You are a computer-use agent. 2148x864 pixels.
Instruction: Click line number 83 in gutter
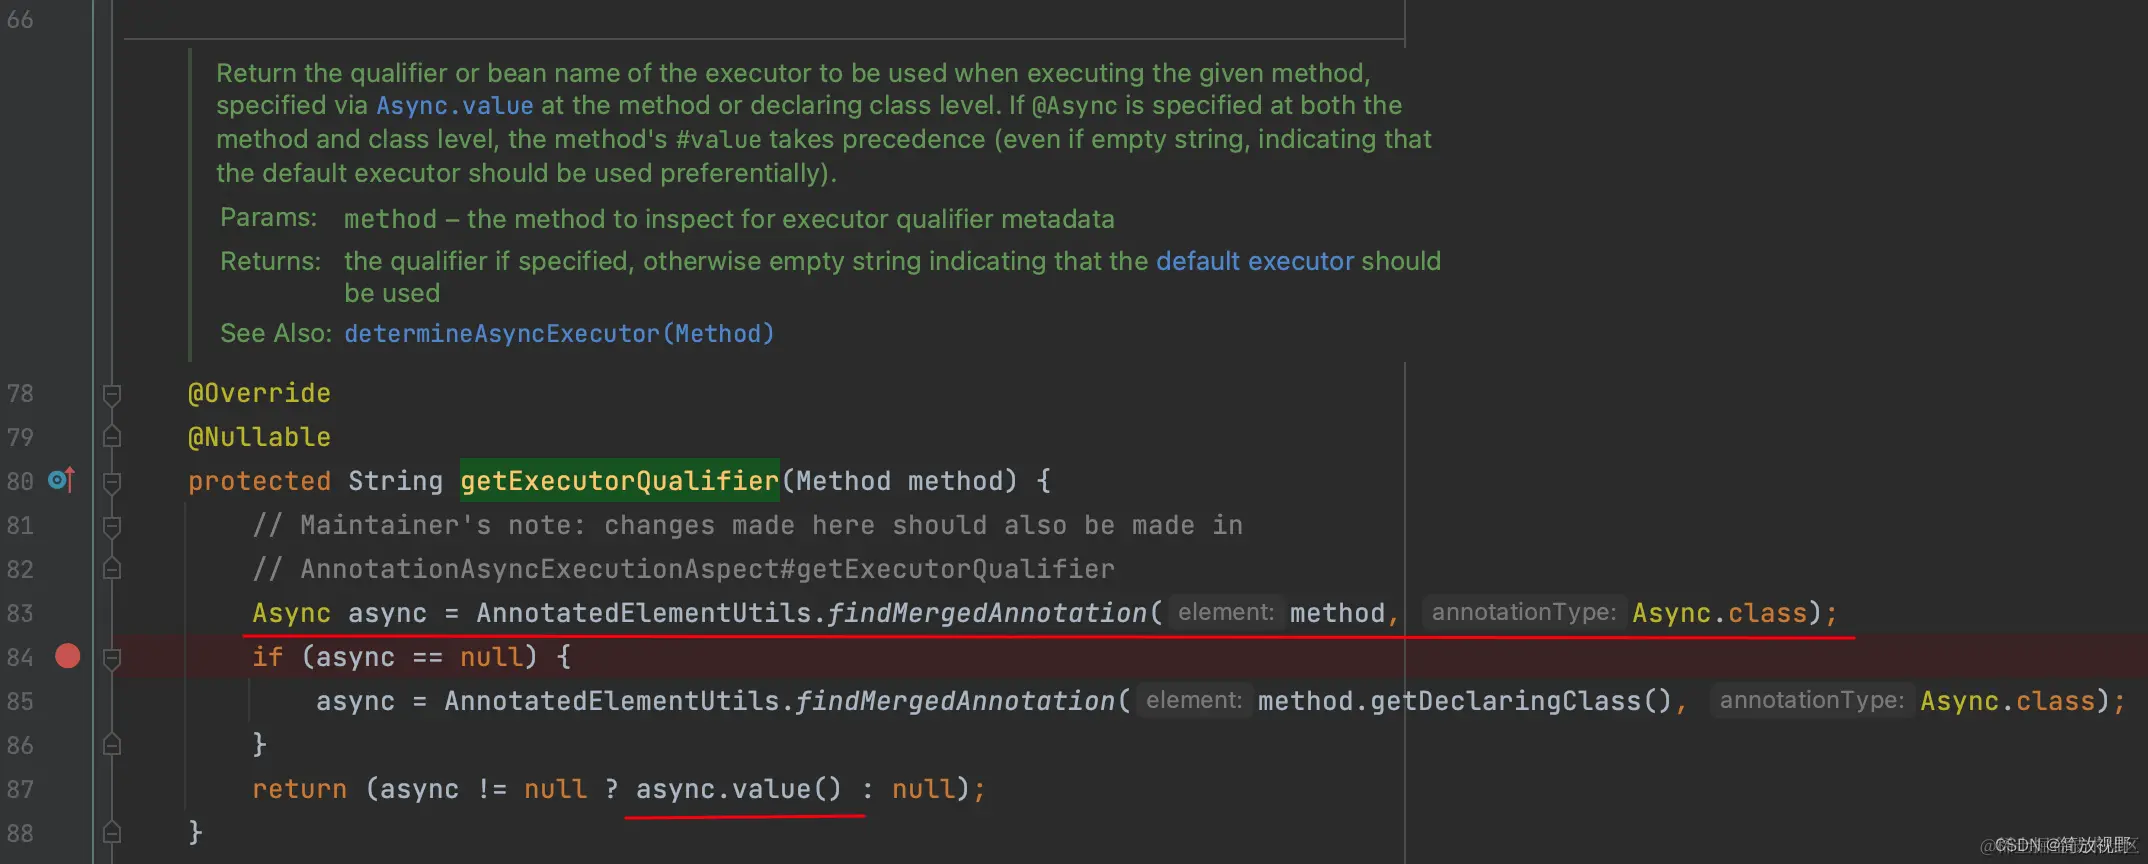tap(20, 613)
